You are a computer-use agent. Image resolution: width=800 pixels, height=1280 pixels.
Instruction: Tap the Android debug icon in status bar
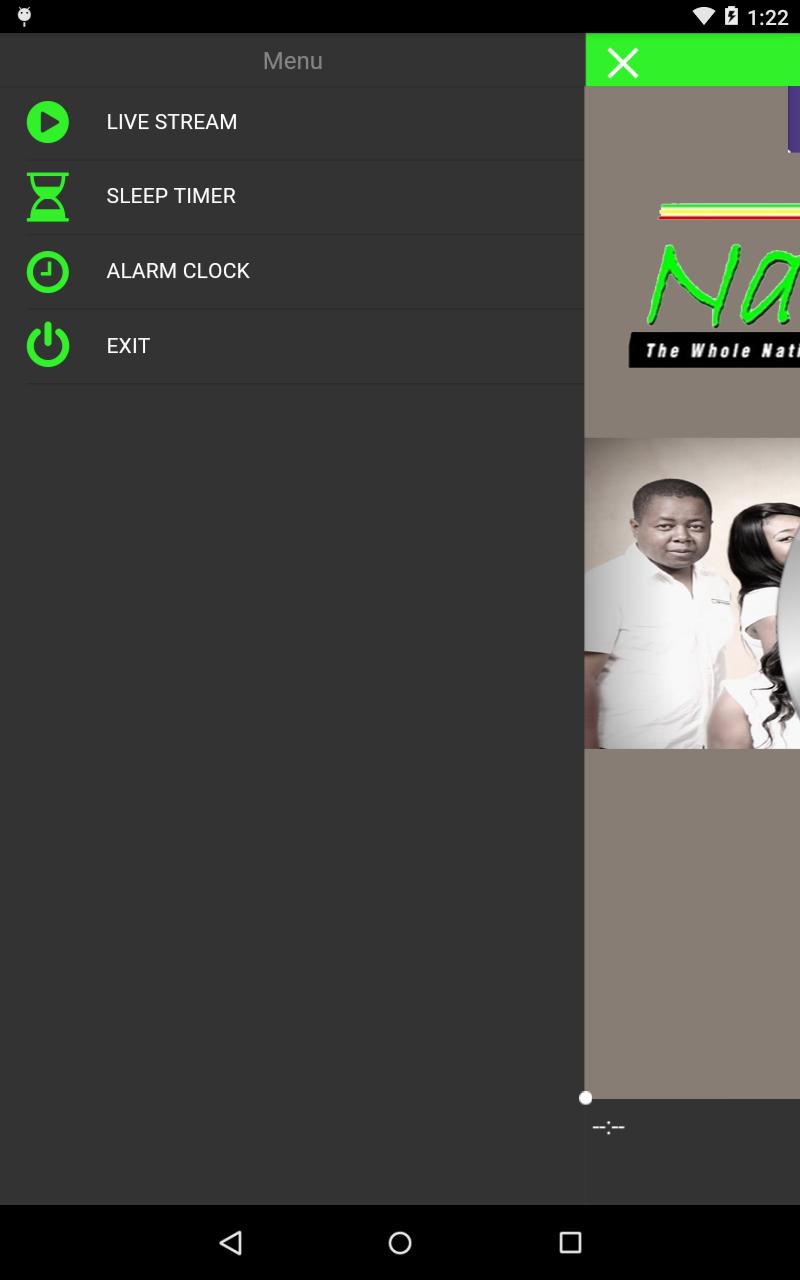point(24,16)
